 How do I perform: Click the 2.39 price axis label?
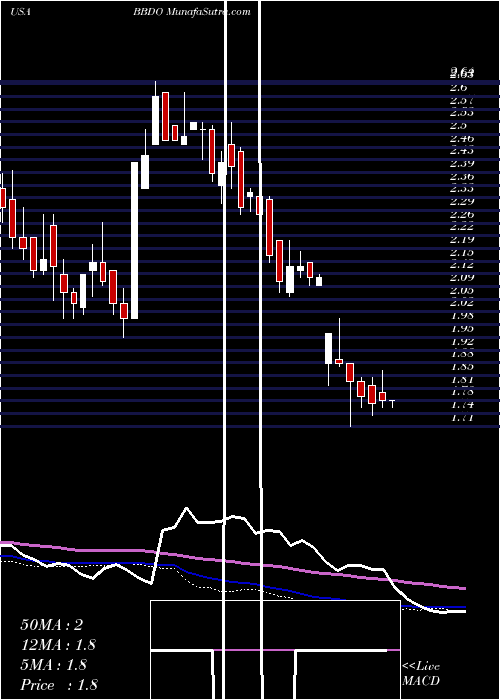462,164
